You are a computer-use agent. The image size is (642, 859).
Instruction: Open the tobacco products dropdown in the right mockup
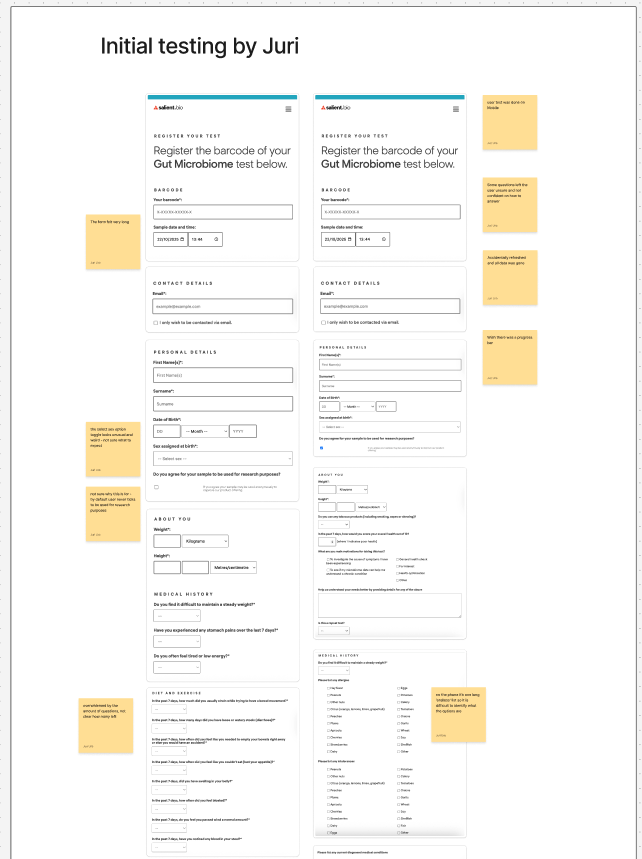pyautogui.click(x=334, y=524)
